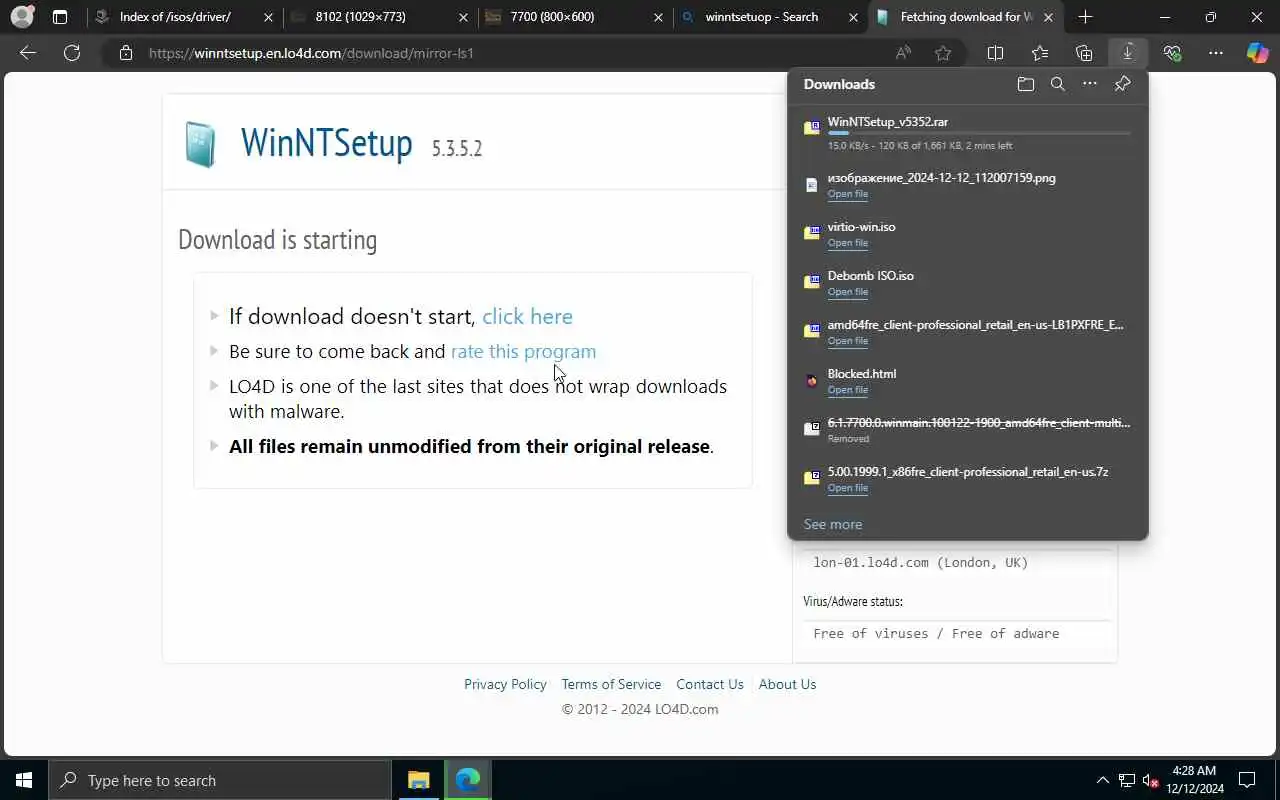Refresh the page with the reload icon
This screenshot has width=1280, height=800.
tap(72, 53)
